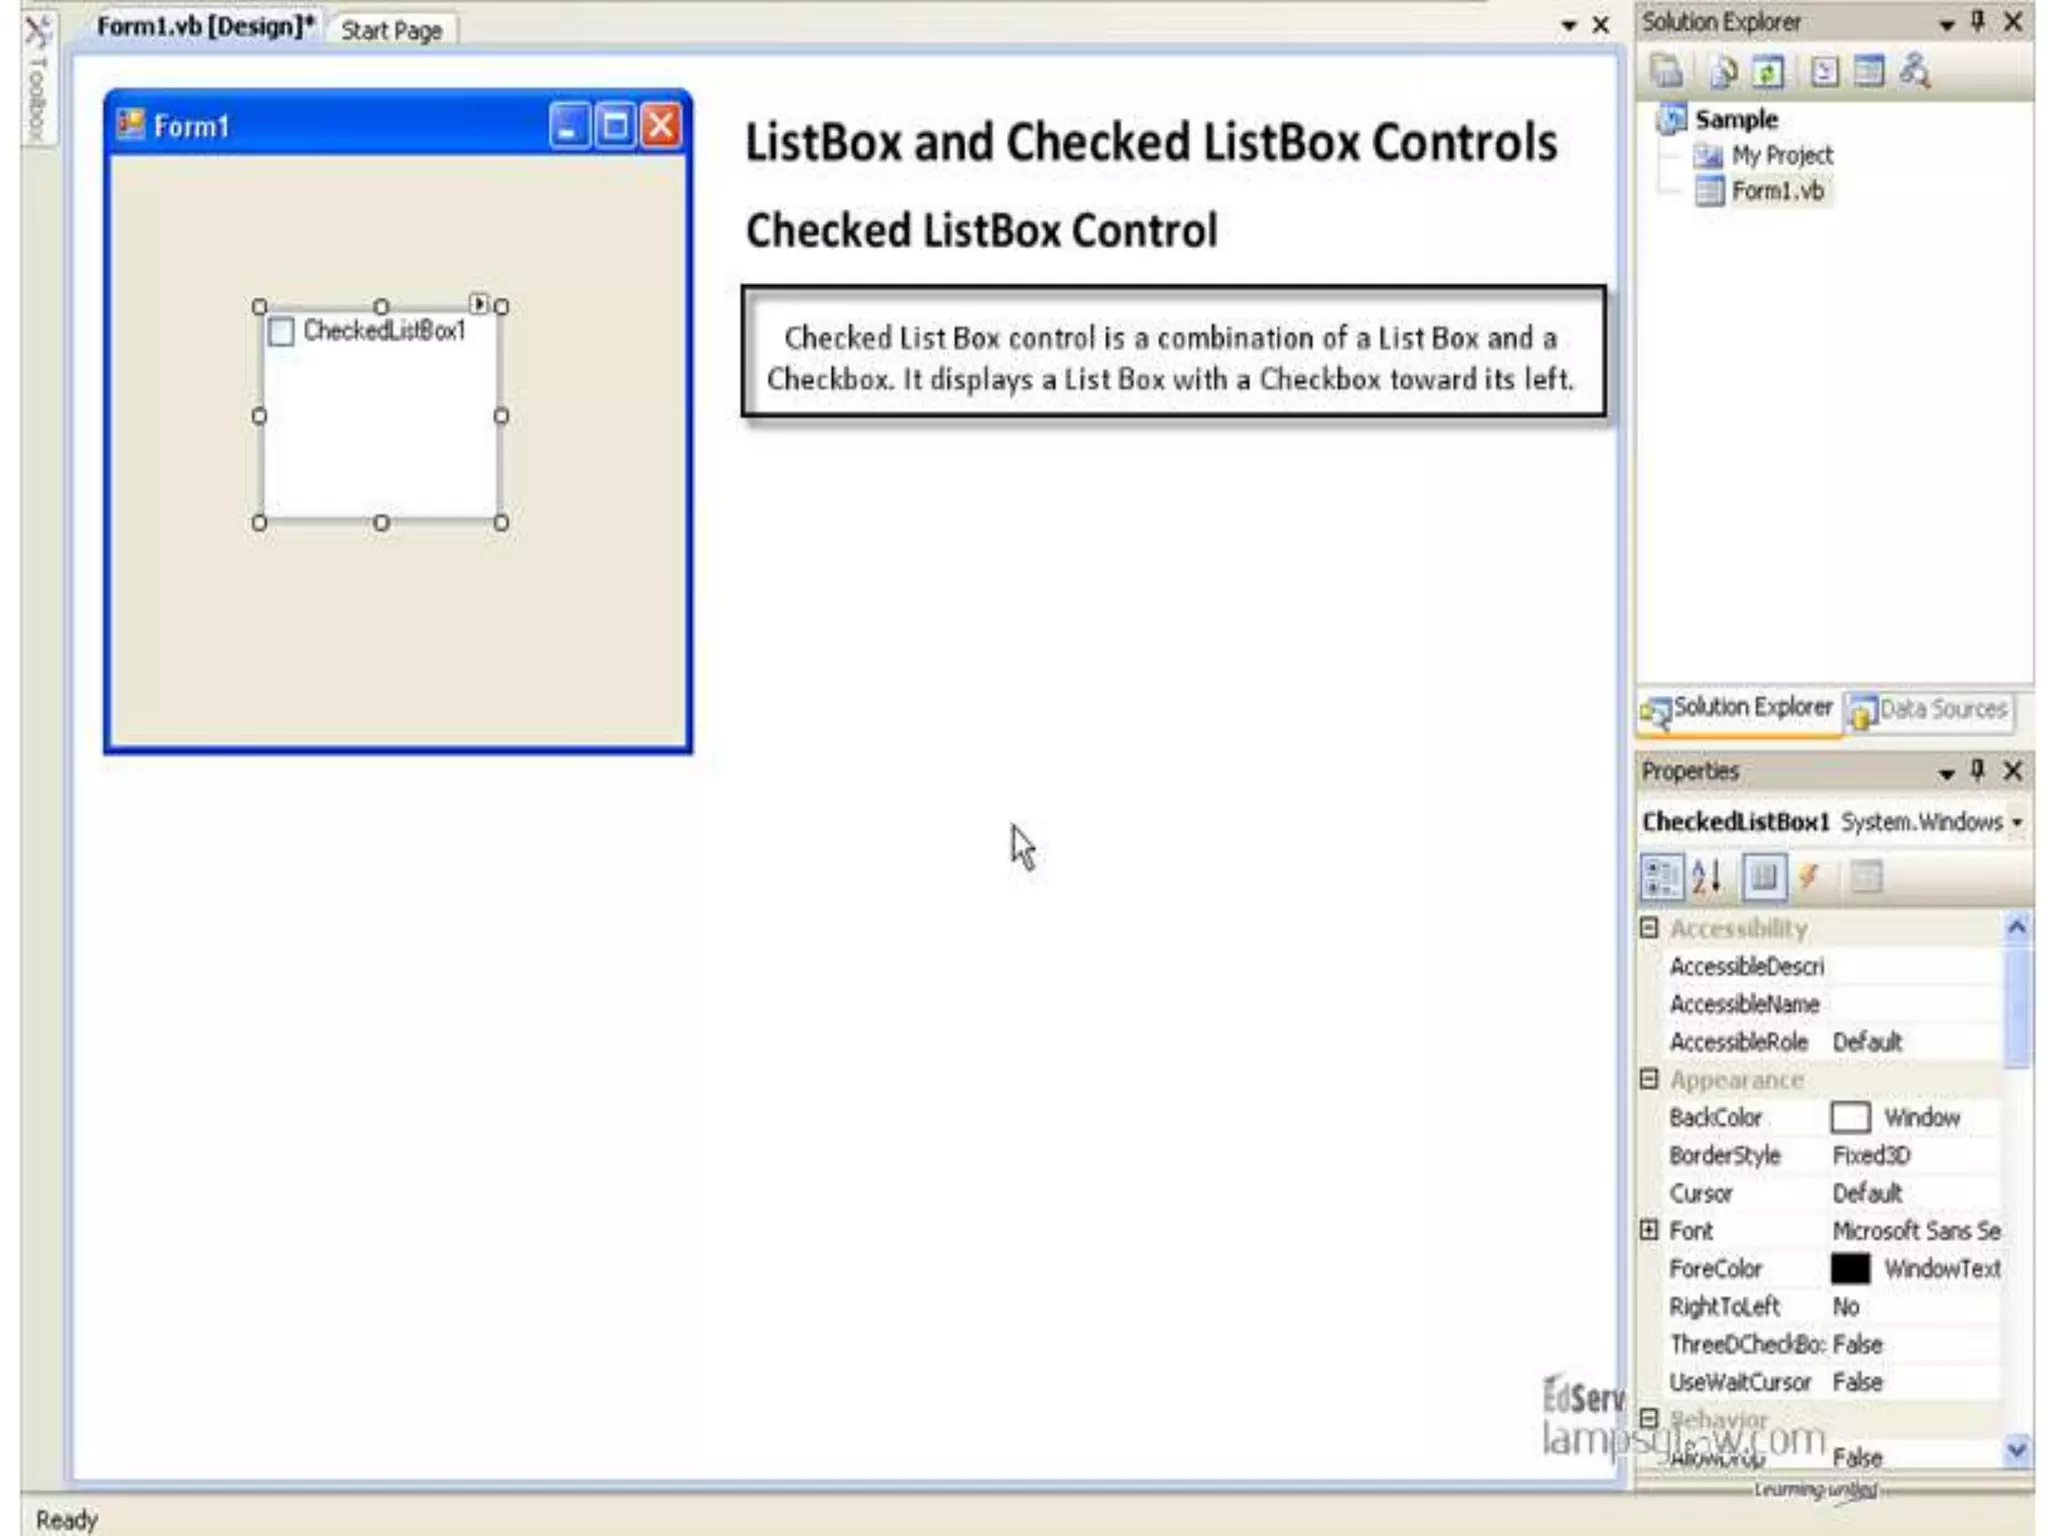Collapse the Accessibility property category
2048x1536 pixels.
tap(1650, 928)
